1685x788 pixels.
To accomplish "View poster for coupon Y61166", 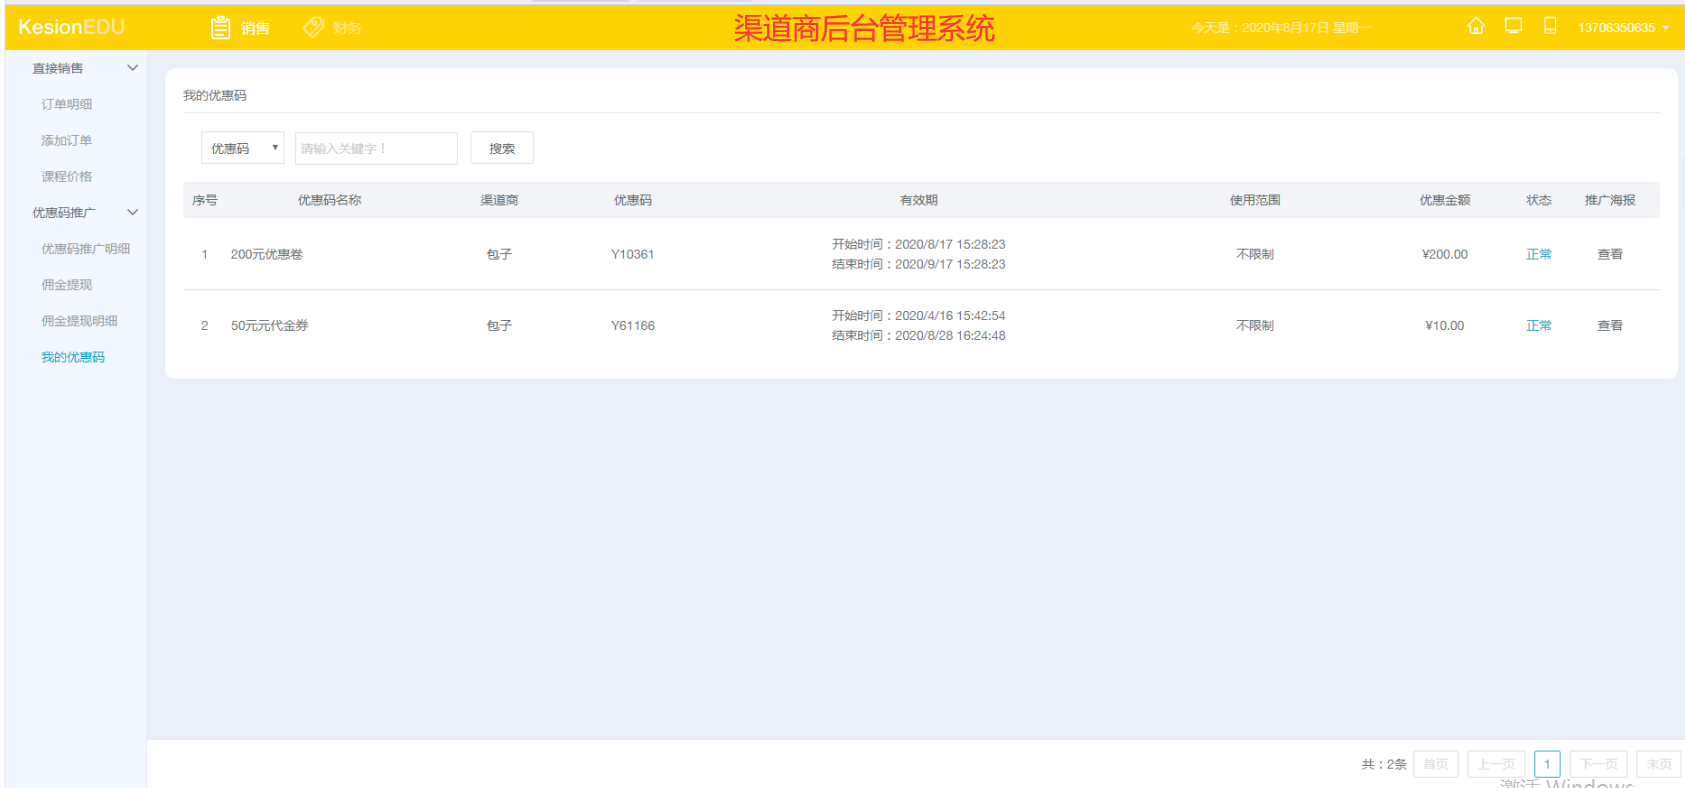I will [1610, 325].
